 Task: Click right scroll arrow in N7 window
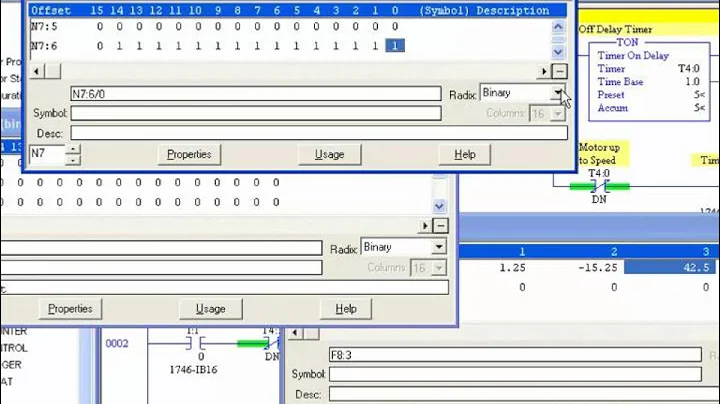click(x=544, y=71)
